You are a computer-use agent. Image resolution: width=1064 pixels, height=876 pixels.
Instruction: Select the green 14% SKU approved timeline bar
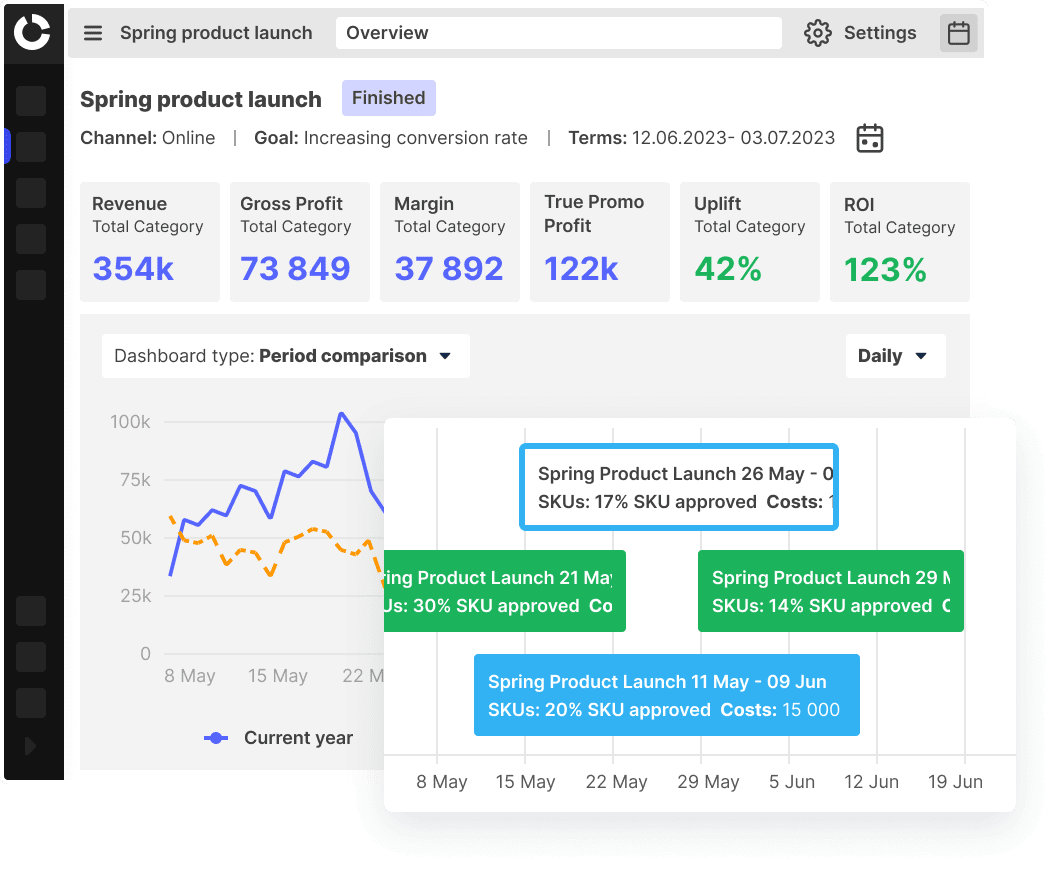click(x=830, y=591)
